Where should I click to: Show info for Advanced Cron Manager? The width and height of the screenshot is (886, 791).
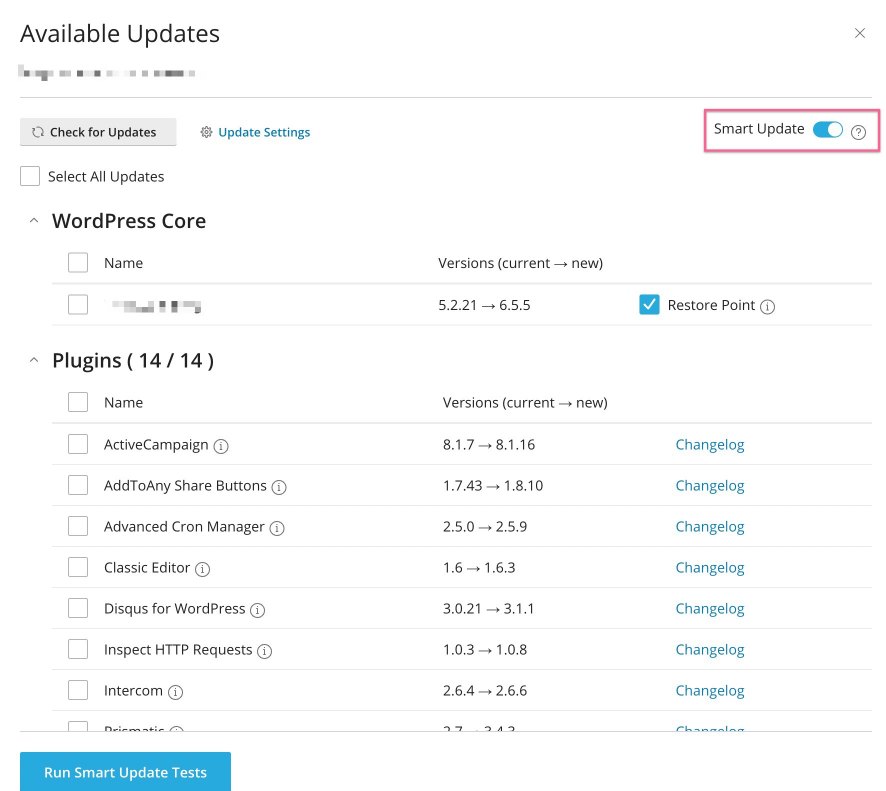tap(277, 528)
